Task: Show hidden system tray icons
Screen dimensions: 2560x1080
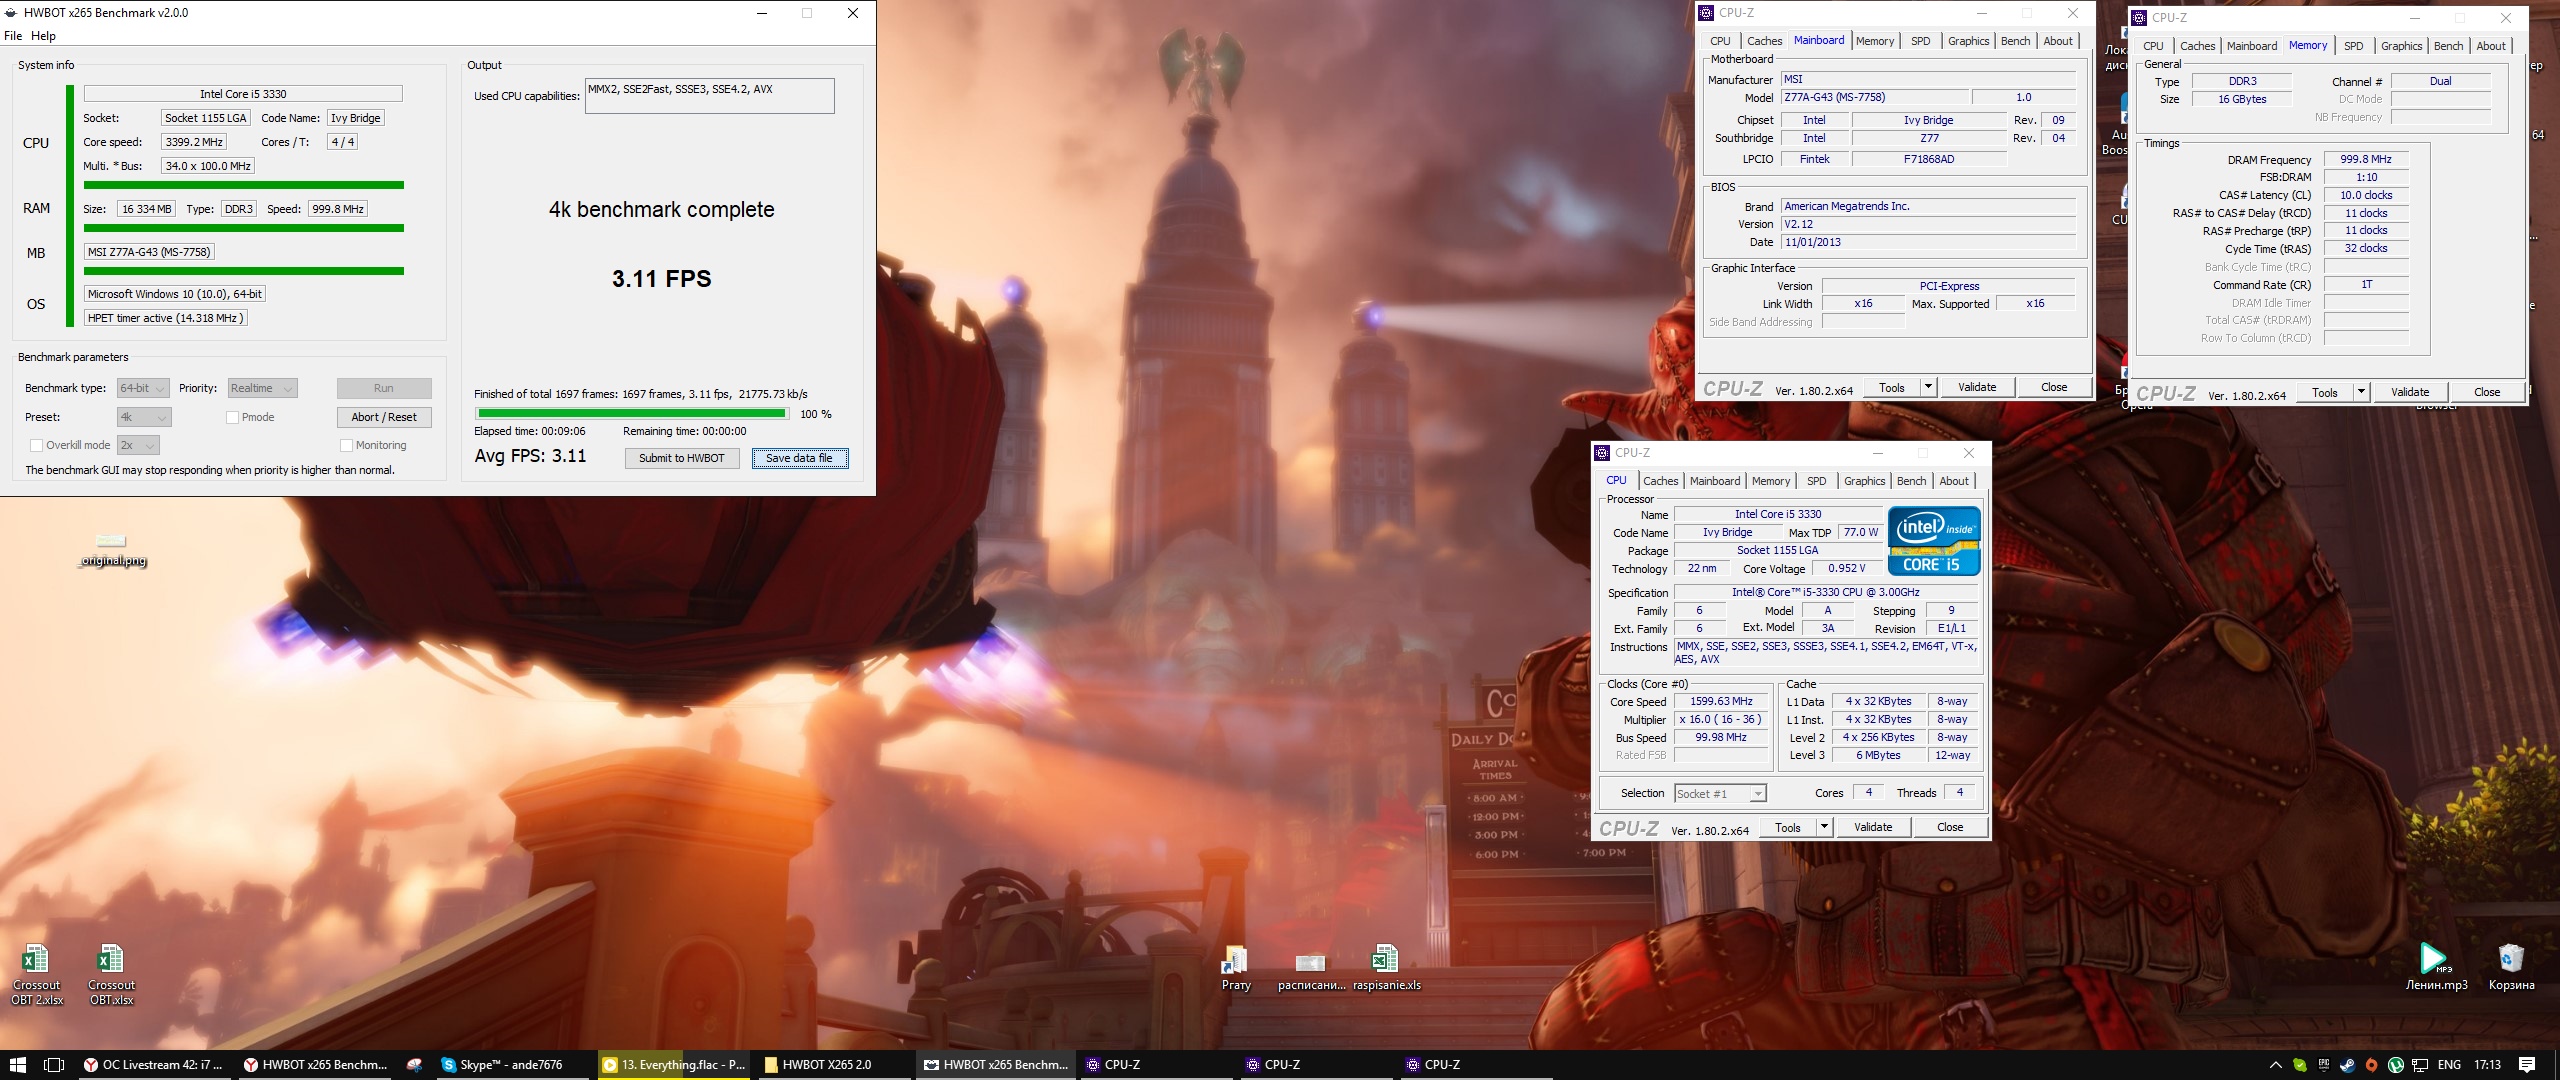Action: point(2275,1065)
